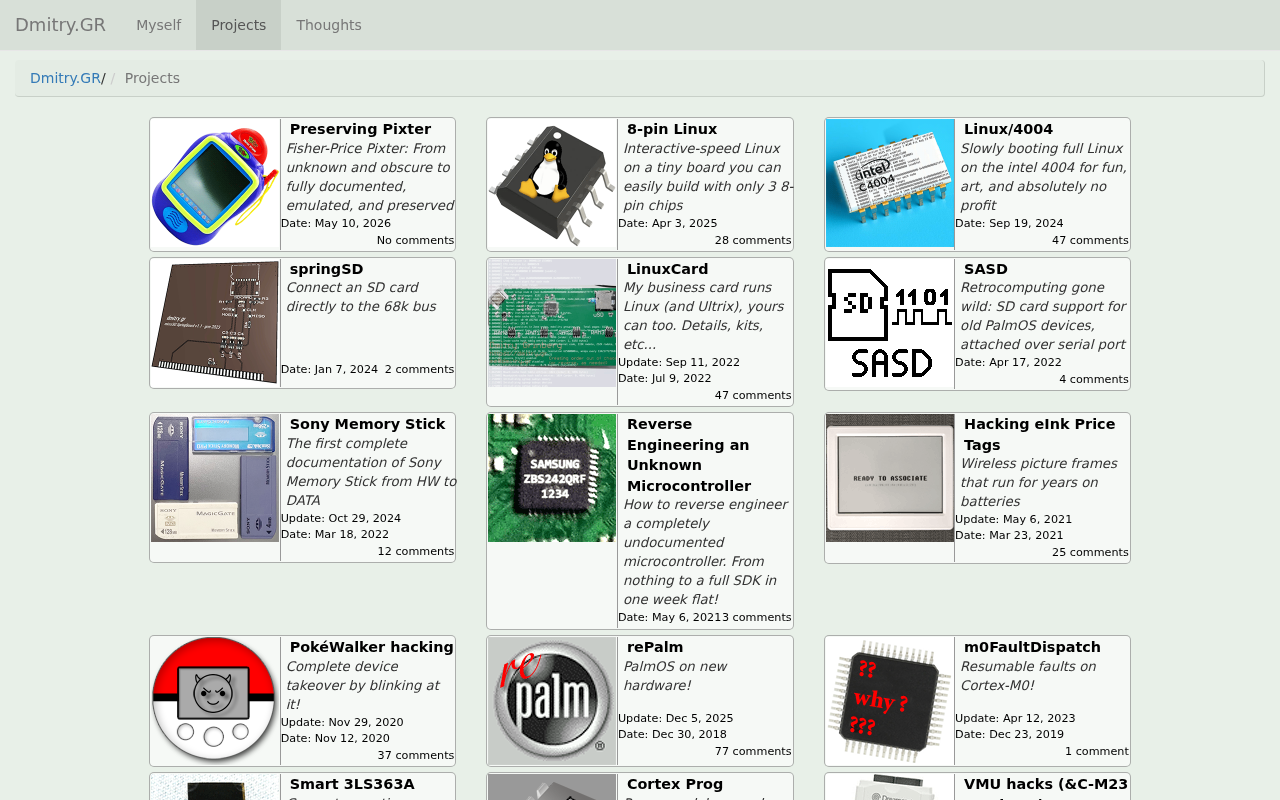Viewport: 1280px width, 800px height.
Task: Click 'Update: Apr 12, 2023' text
Action: click(1015, 718)
